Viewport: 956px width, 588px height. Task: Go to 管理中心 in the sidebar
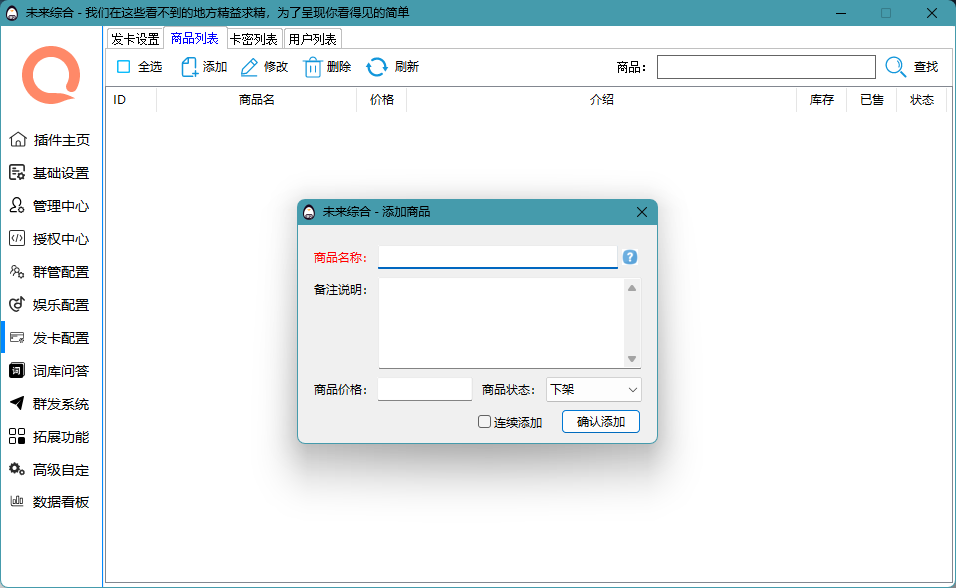coord(50,205)
